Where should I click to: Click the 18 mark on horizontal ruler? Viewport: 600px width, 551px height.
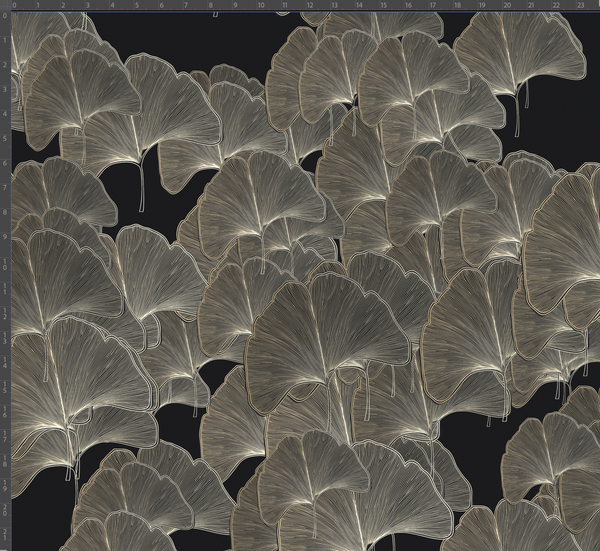coord(455,5)
